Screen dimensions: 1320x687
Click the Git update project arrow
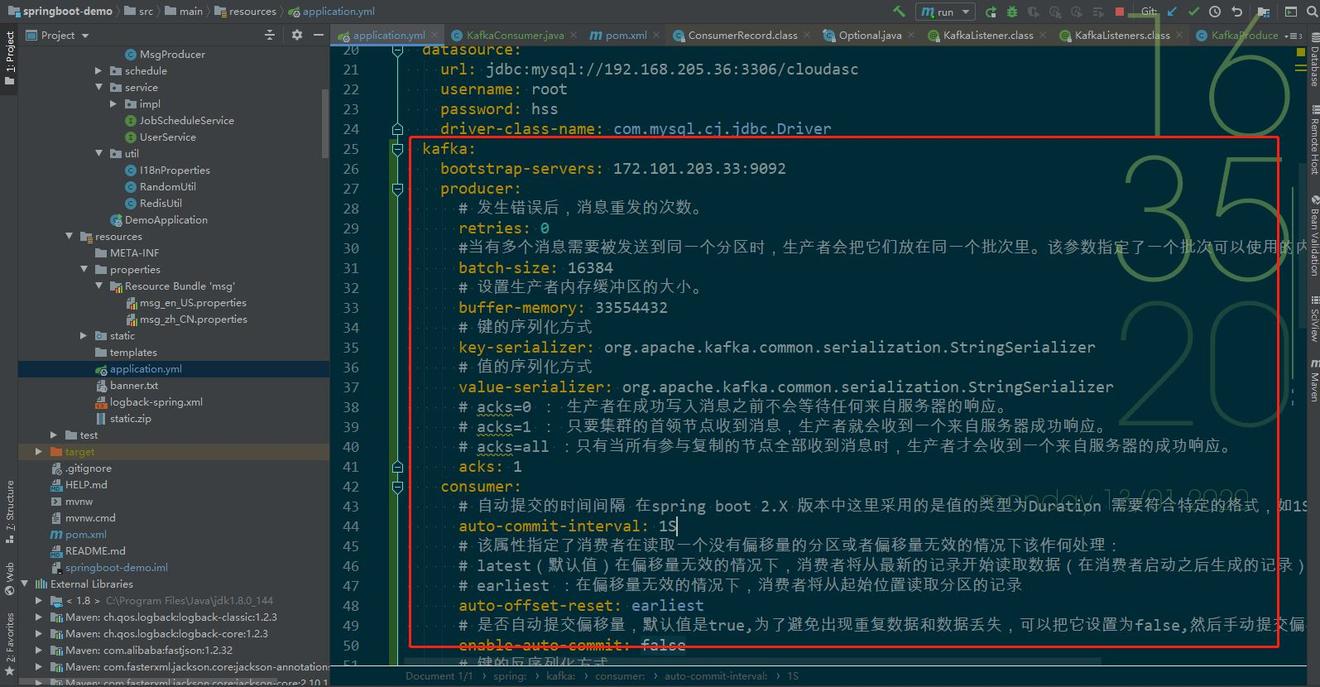pyautogui.click(x=1172, y=12)
